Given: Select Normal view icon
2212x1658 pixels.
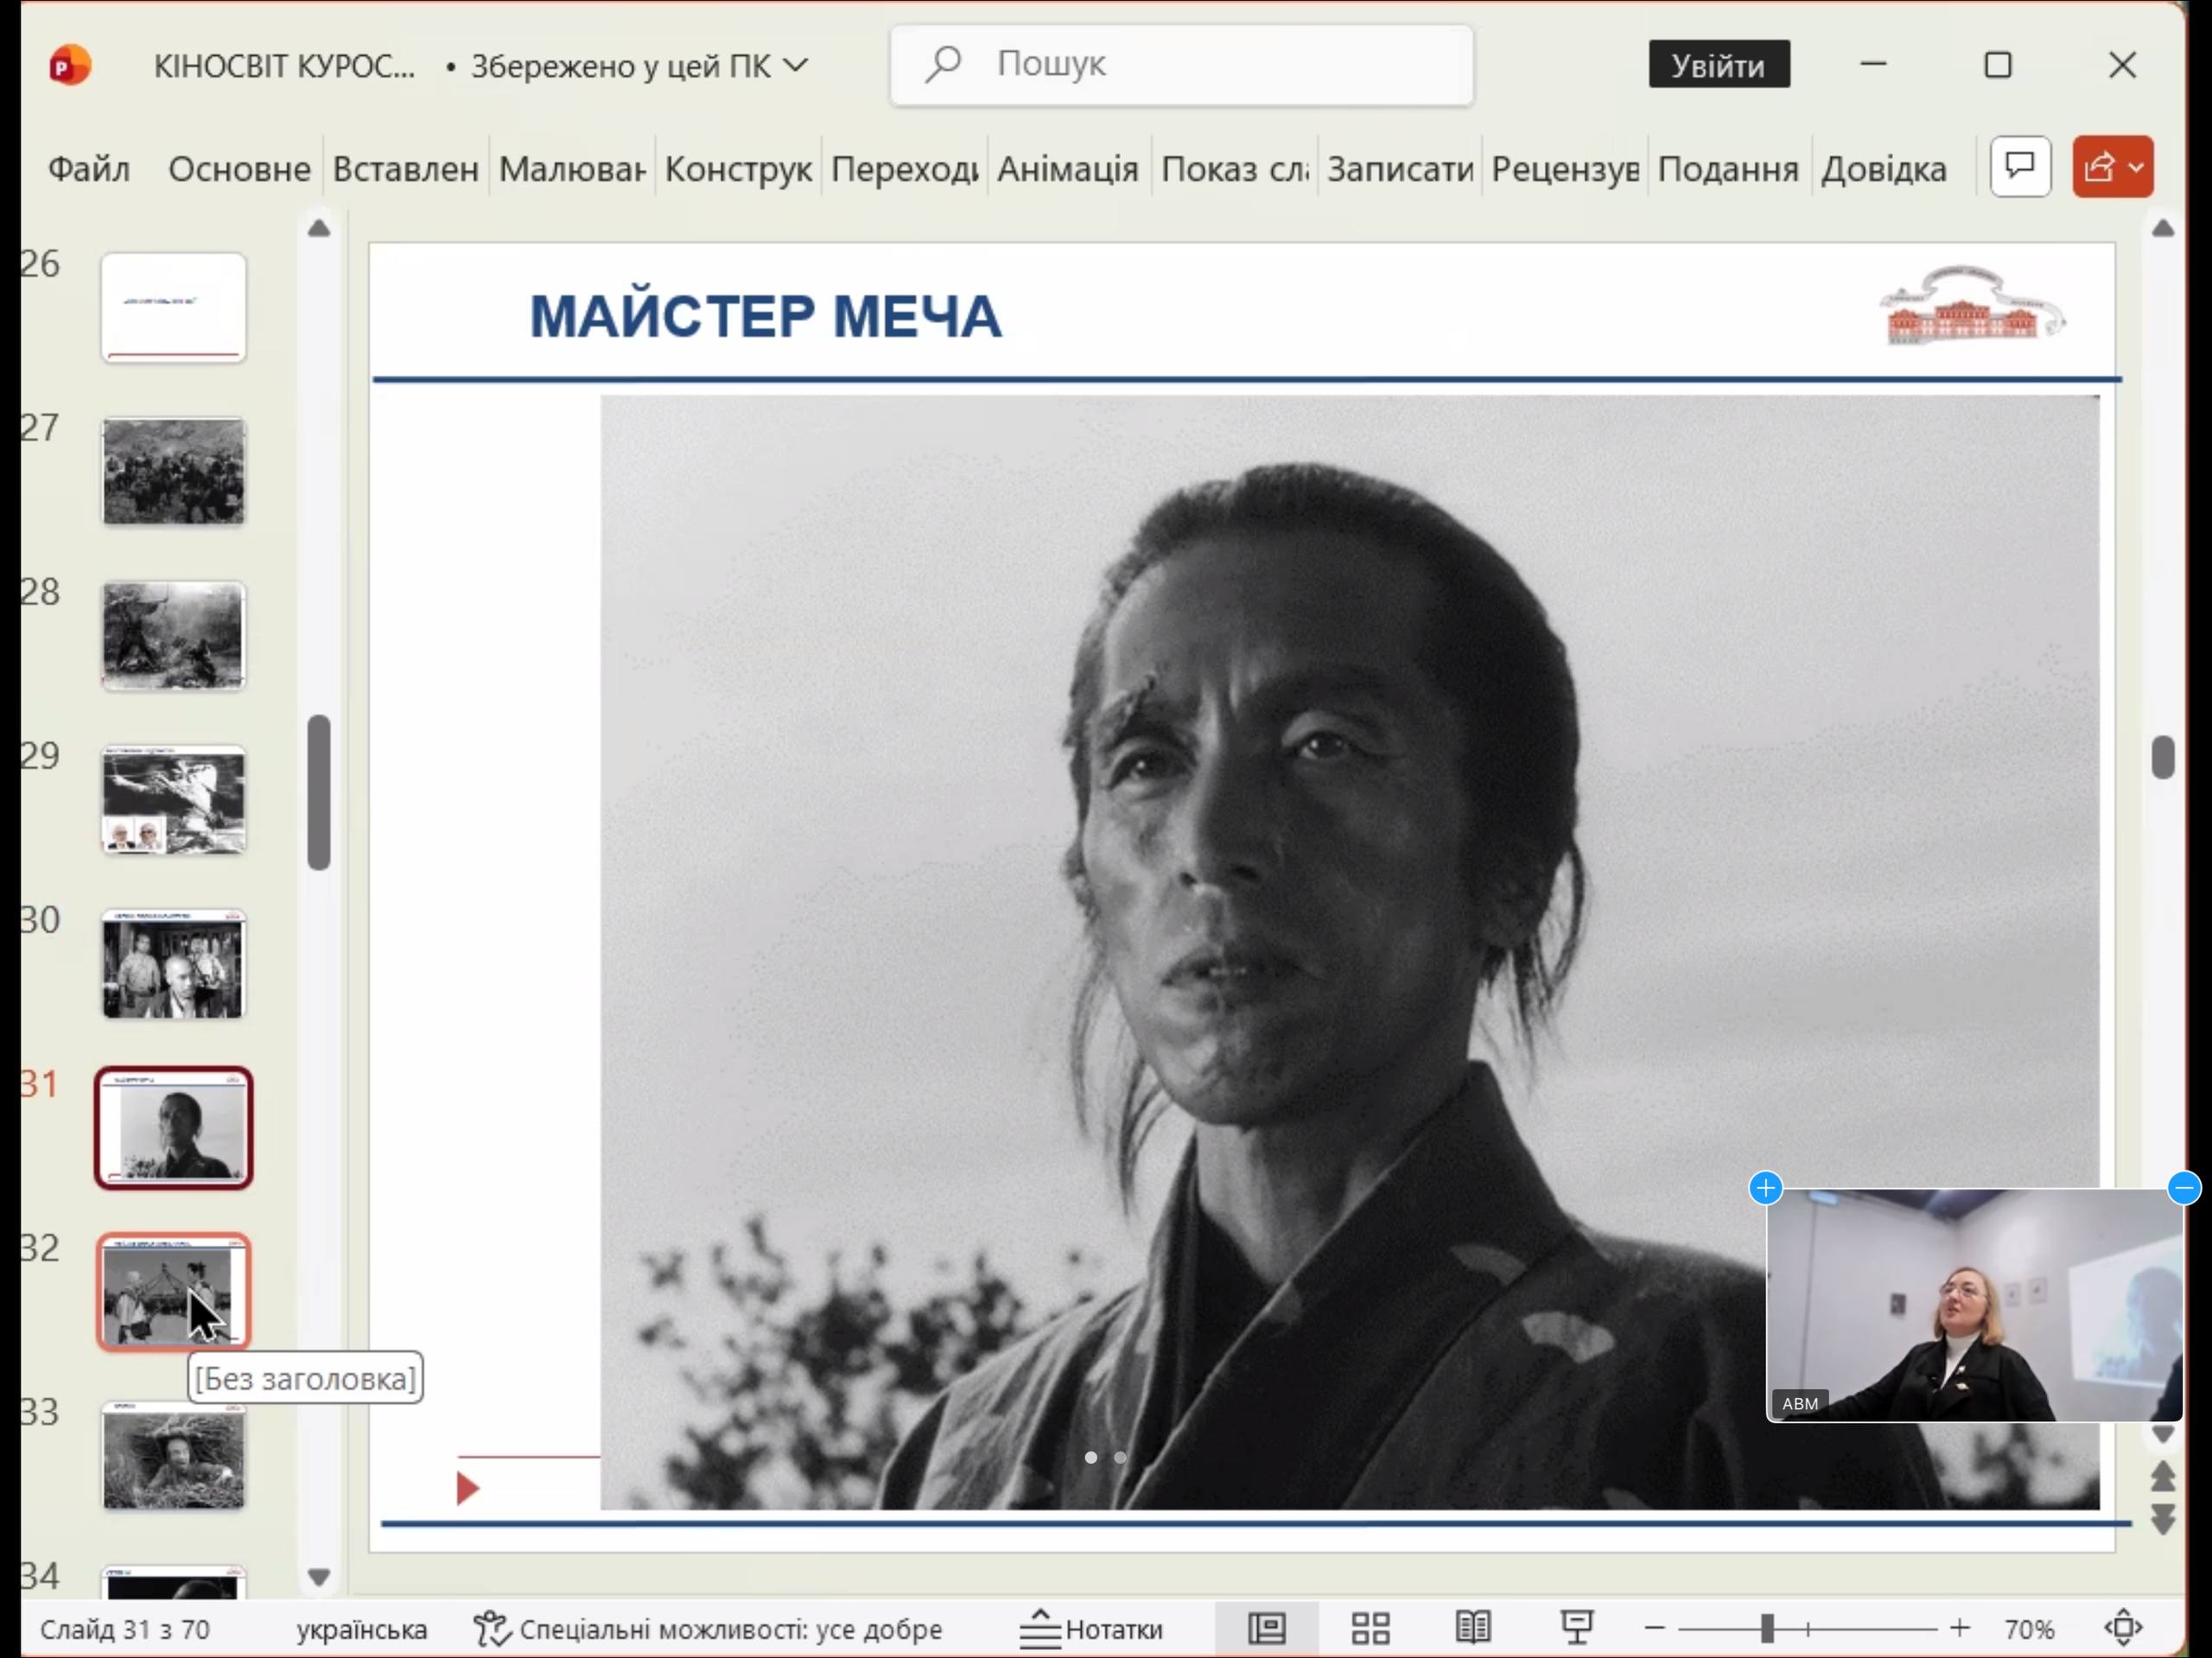Looking at the screenshot, I should click(x=1266, y=1629).
